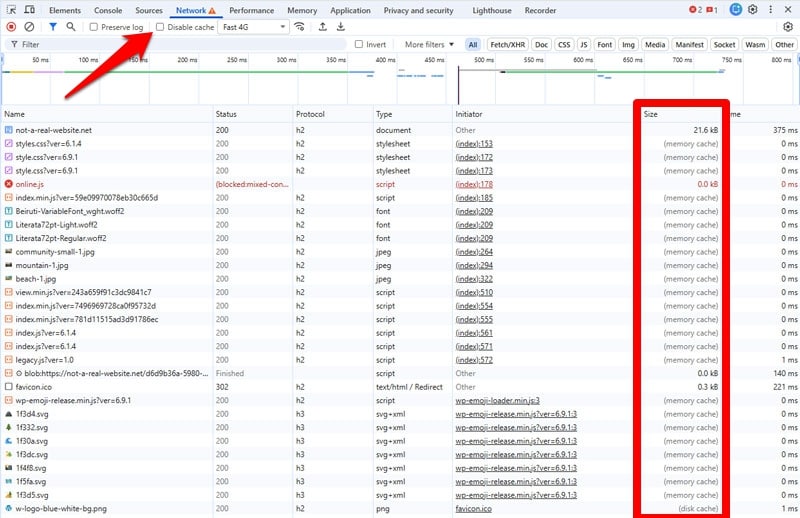Image resolution: width=800 pixels, height=518 pixels.
Task: Filter requests by Img
Action: click(x=628, y=44)
